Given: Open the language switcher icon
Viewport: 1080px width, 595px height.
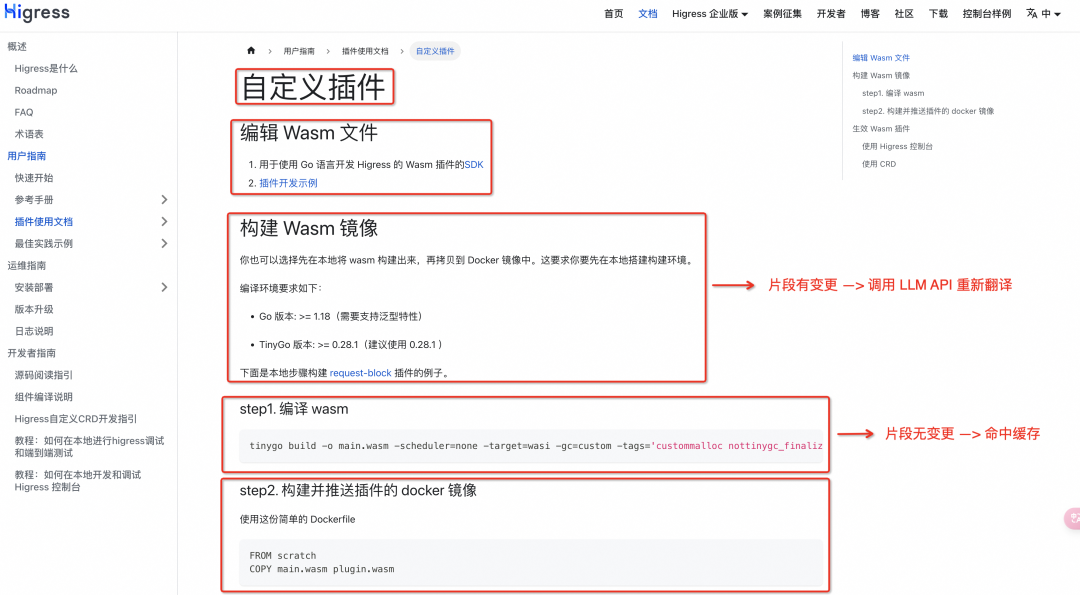Looking at the screenshot, I should pos(1031,13).
